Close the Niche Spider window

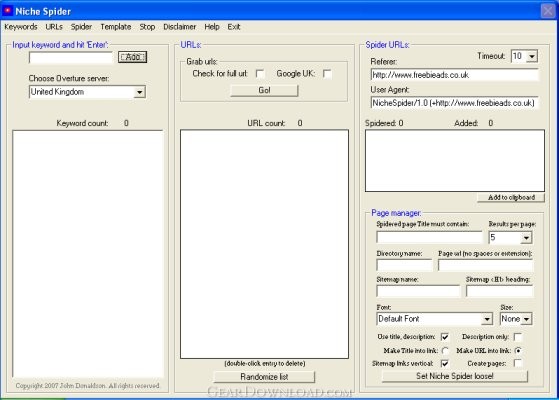[x=548, y=11]
